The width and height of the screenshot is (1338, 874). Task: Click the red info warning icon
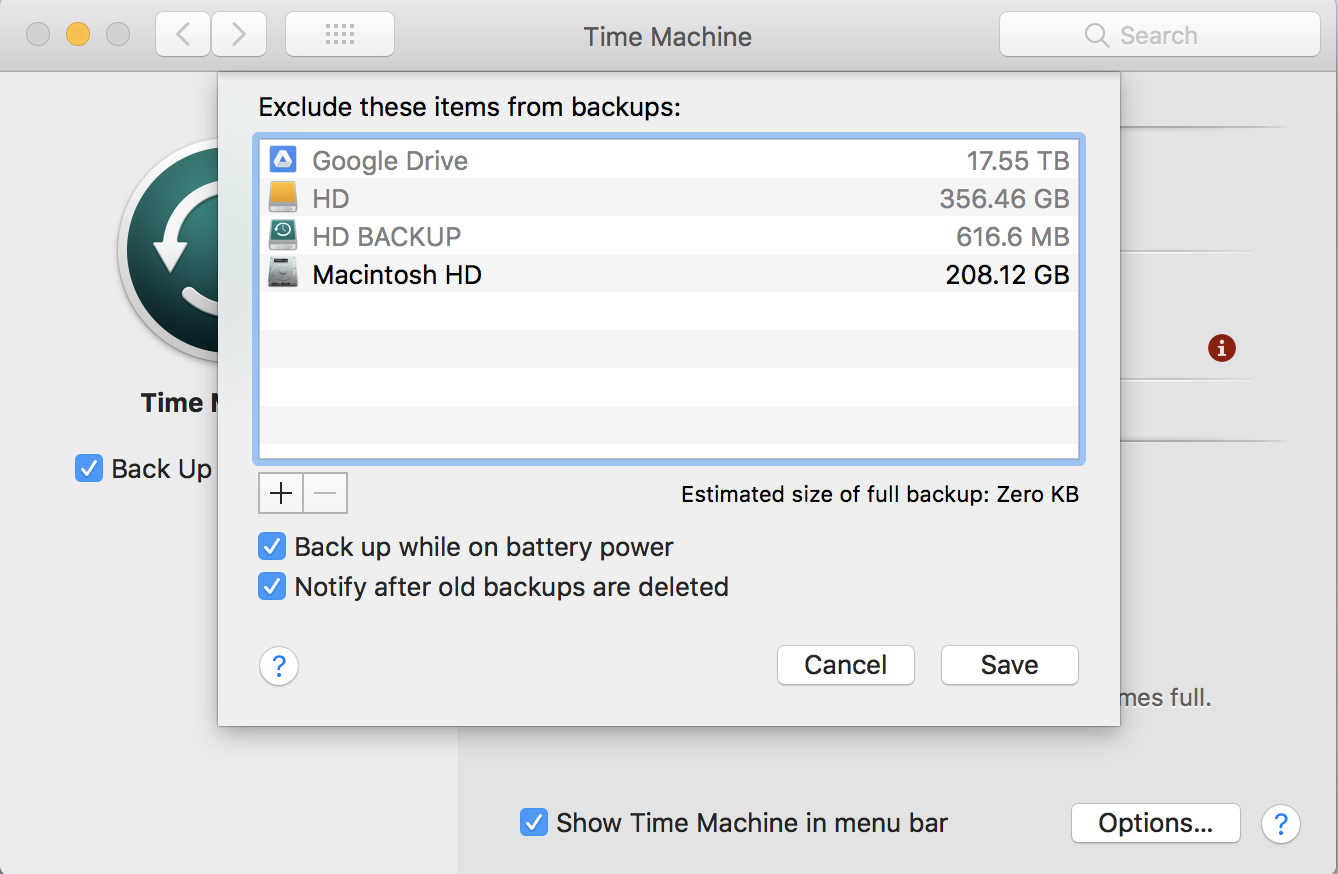(x=1221, y=348)
